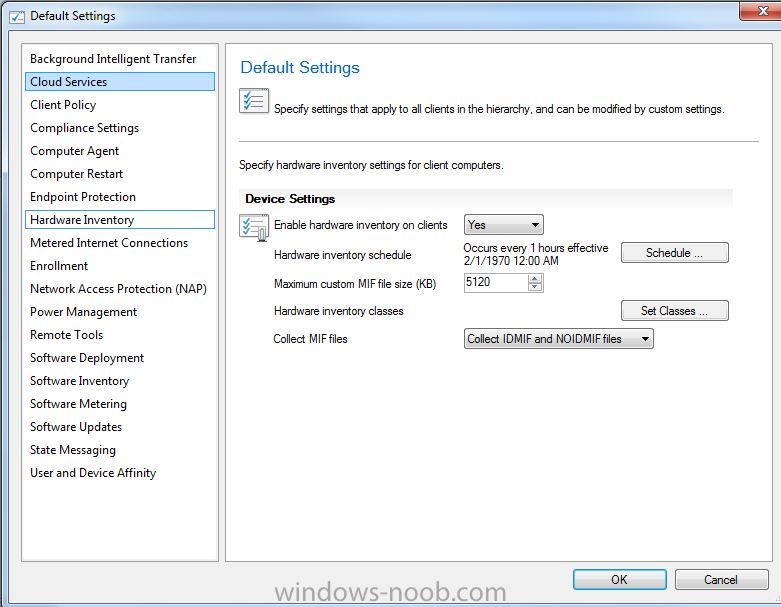
Task: Open Network Access Protection (NAP) settings
Action: pyautogui.click(x=120, y=289)
